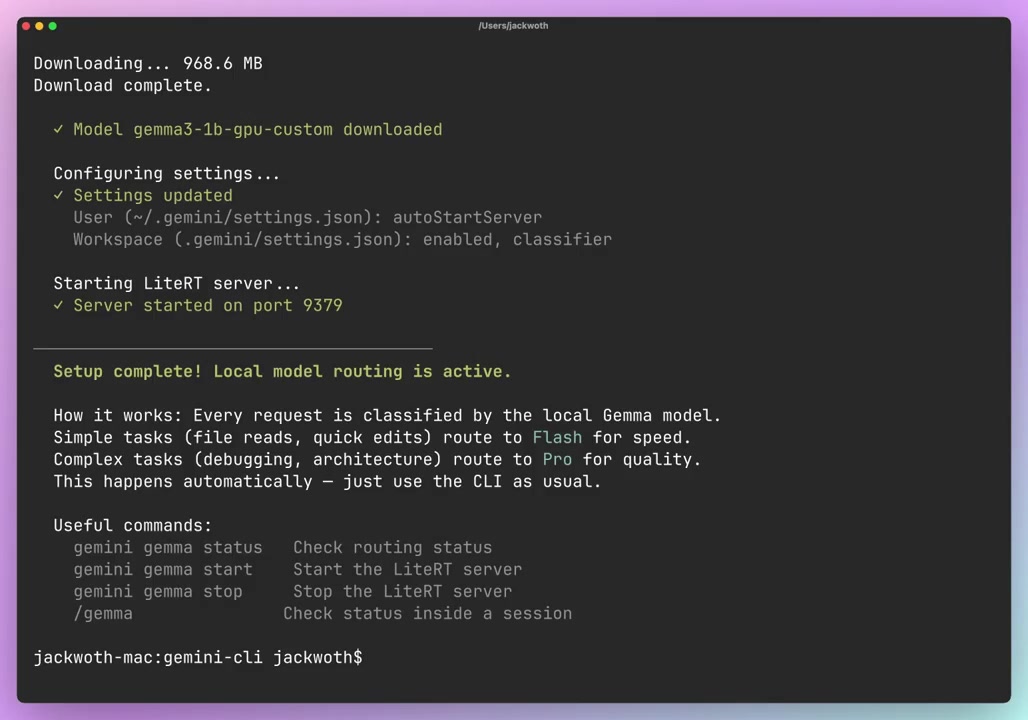The width and height of the screenshot is (1028, 720).
Task: Minimize the terminal using yellow button
Action: point(39,26)
